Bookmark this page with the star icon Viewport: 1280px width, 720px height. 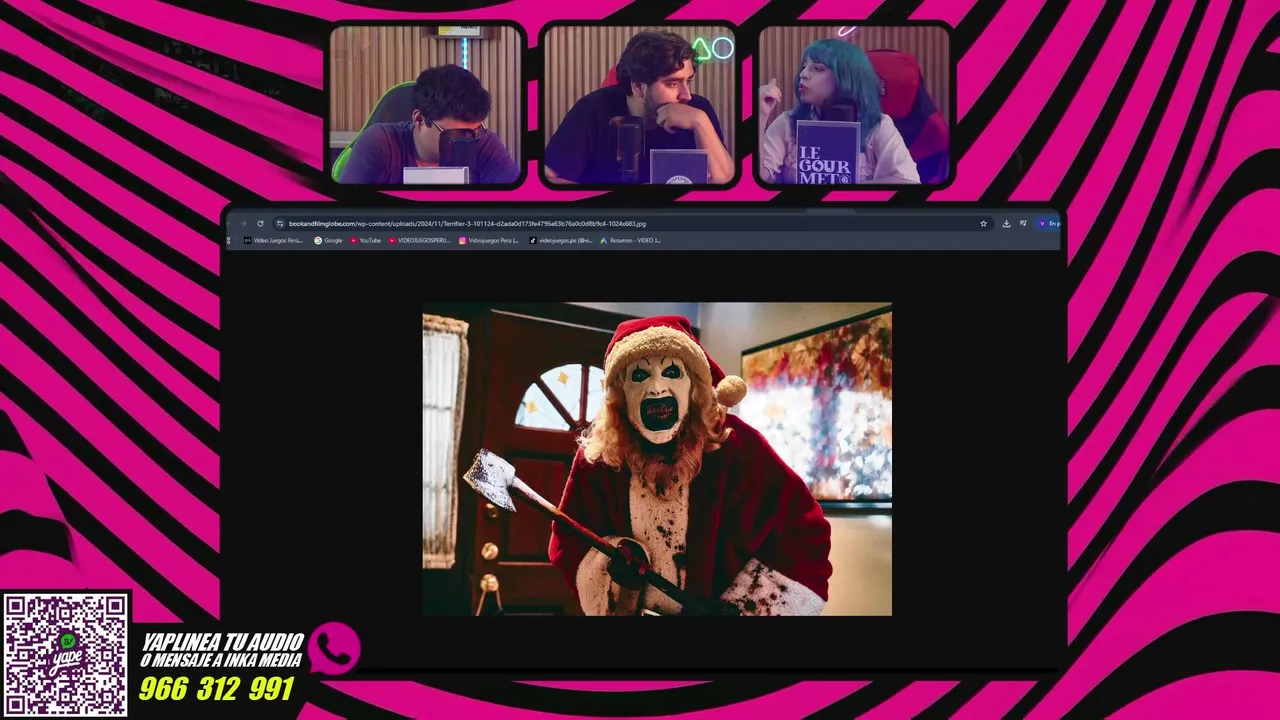point(983,224)
